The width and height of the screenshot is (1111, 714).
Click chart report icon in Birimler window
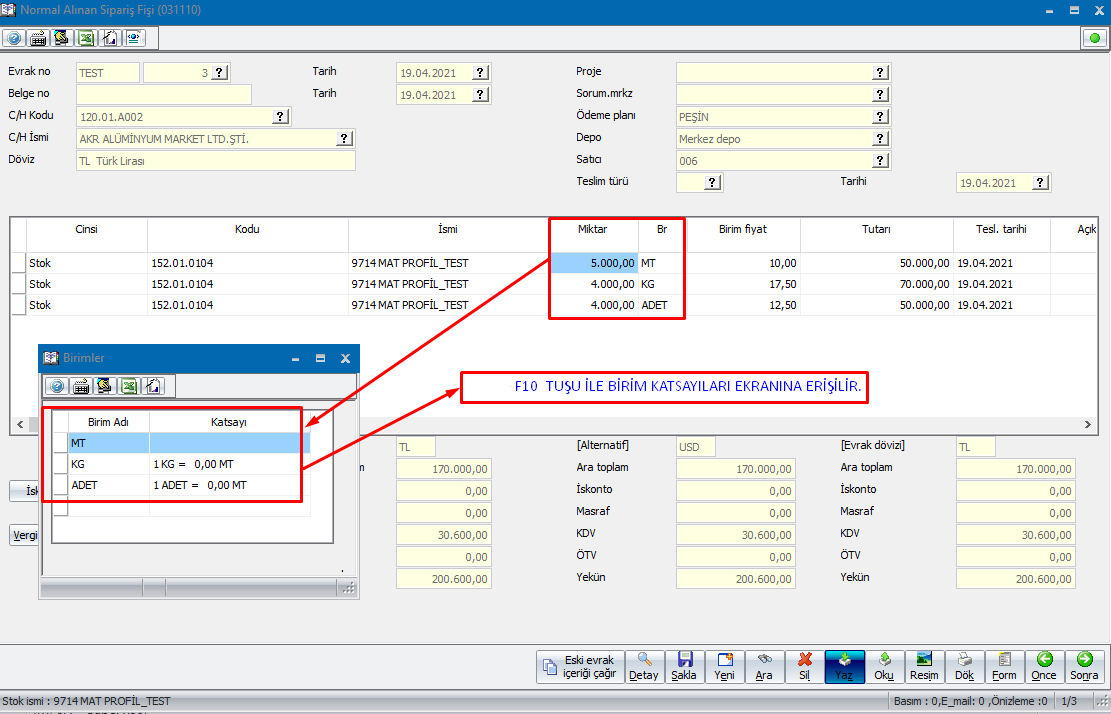tap(153, 386)
